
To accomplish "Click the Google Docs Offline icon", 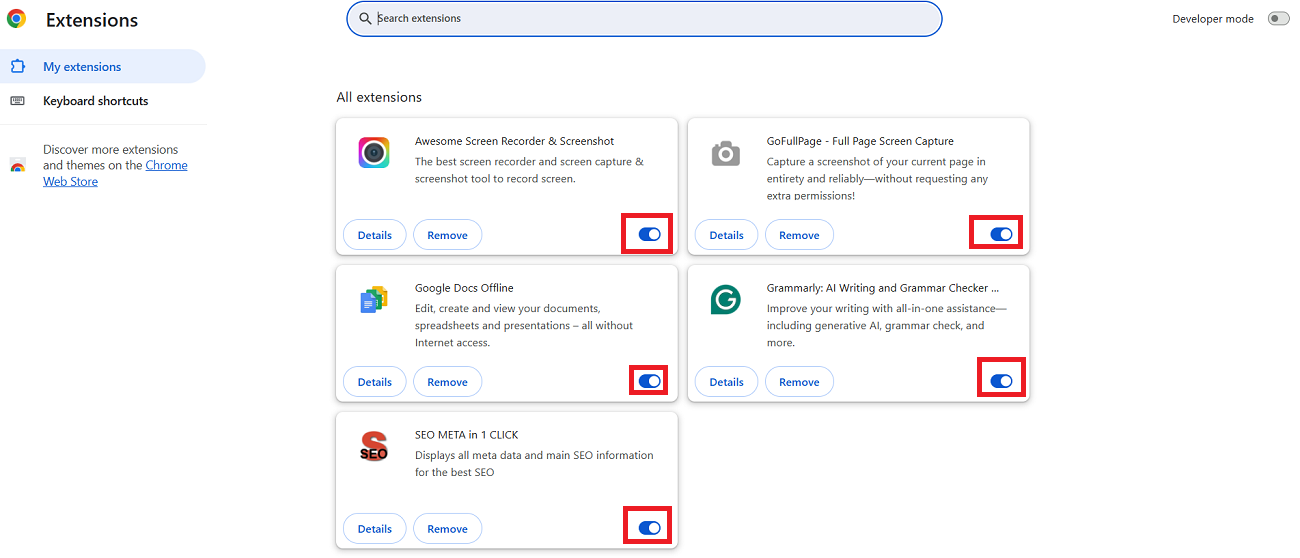I will (x=373, y=300).
